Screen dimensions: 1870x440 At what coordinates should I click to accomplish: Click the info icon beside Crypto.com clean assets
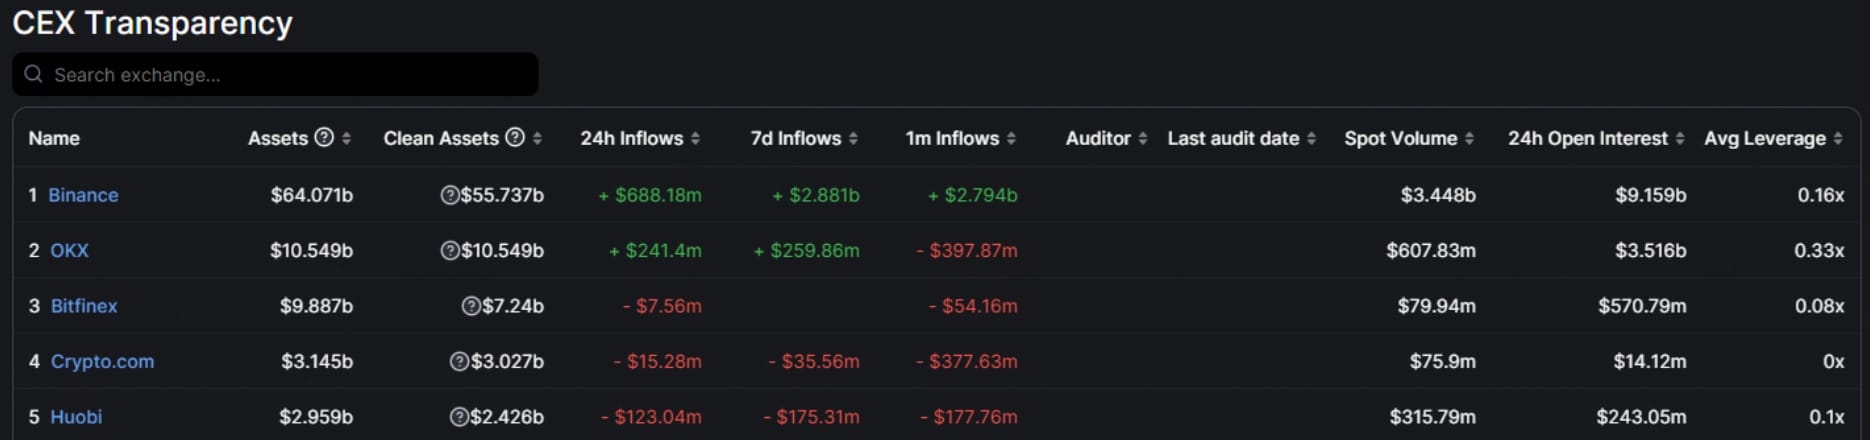pyautogui.click(x=459, y=361)
